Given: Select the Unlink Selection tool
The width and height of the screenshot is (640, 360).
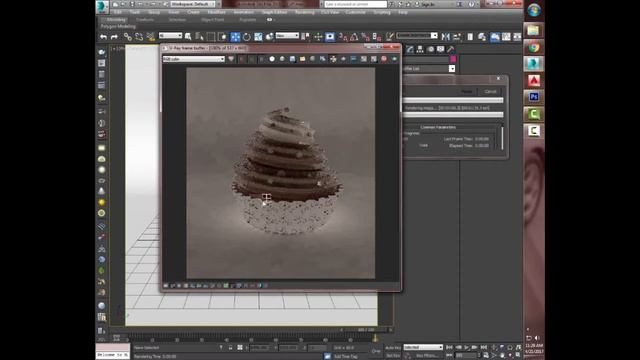Looking at the screenshot, I should point(139,37).
